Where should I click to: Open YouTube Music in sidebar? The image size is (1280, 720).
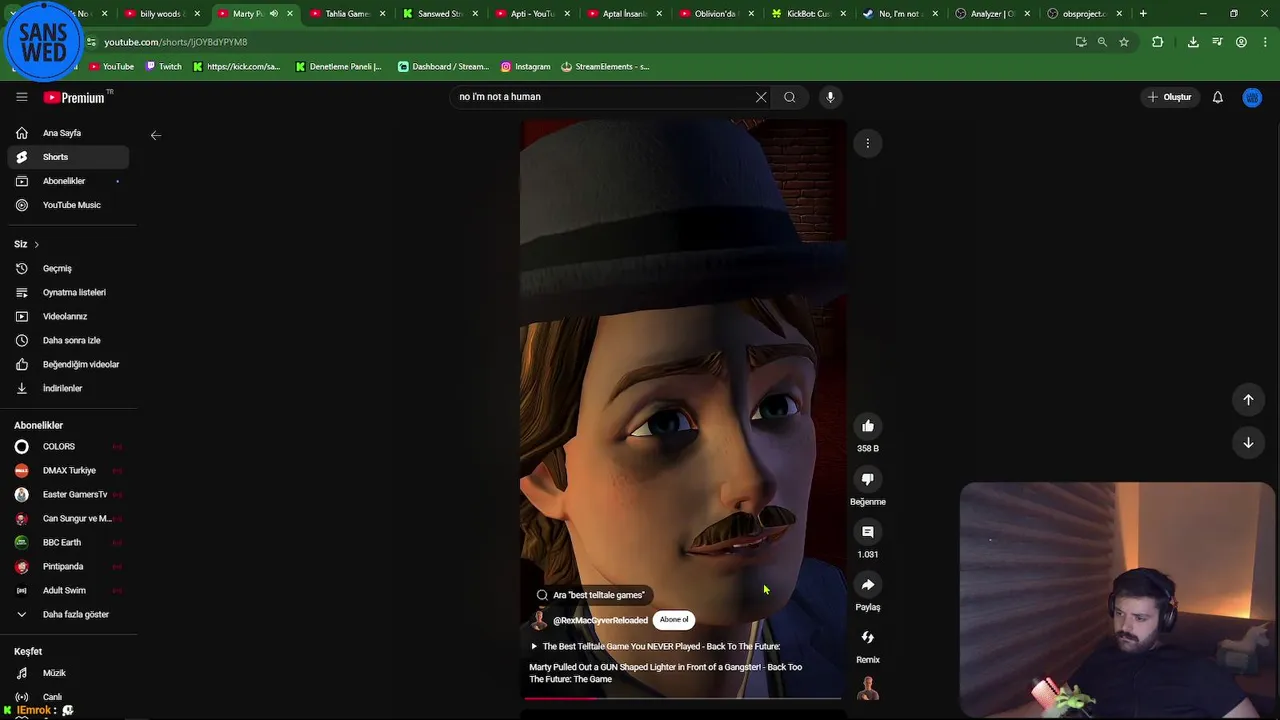[68, 205]
